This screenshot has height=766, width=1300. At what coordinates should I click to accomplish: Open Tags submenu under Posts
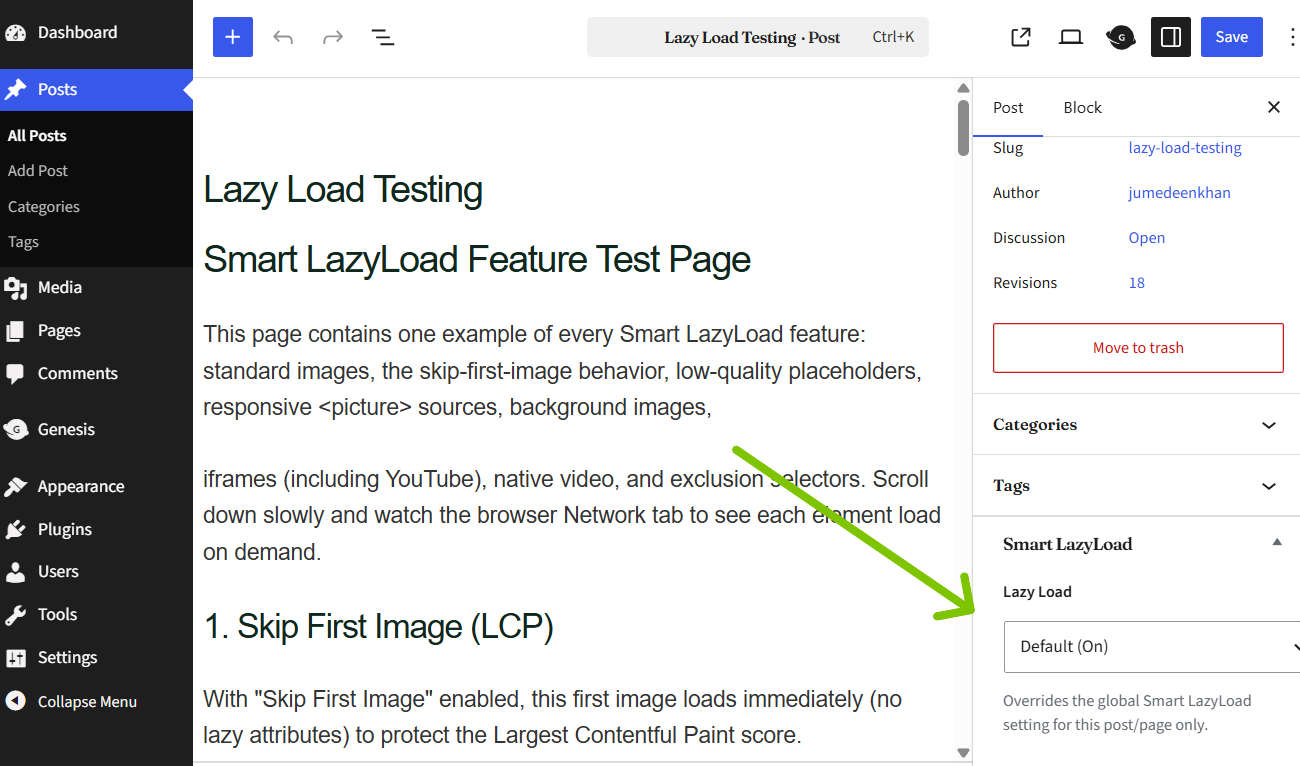tap(23, 242)
